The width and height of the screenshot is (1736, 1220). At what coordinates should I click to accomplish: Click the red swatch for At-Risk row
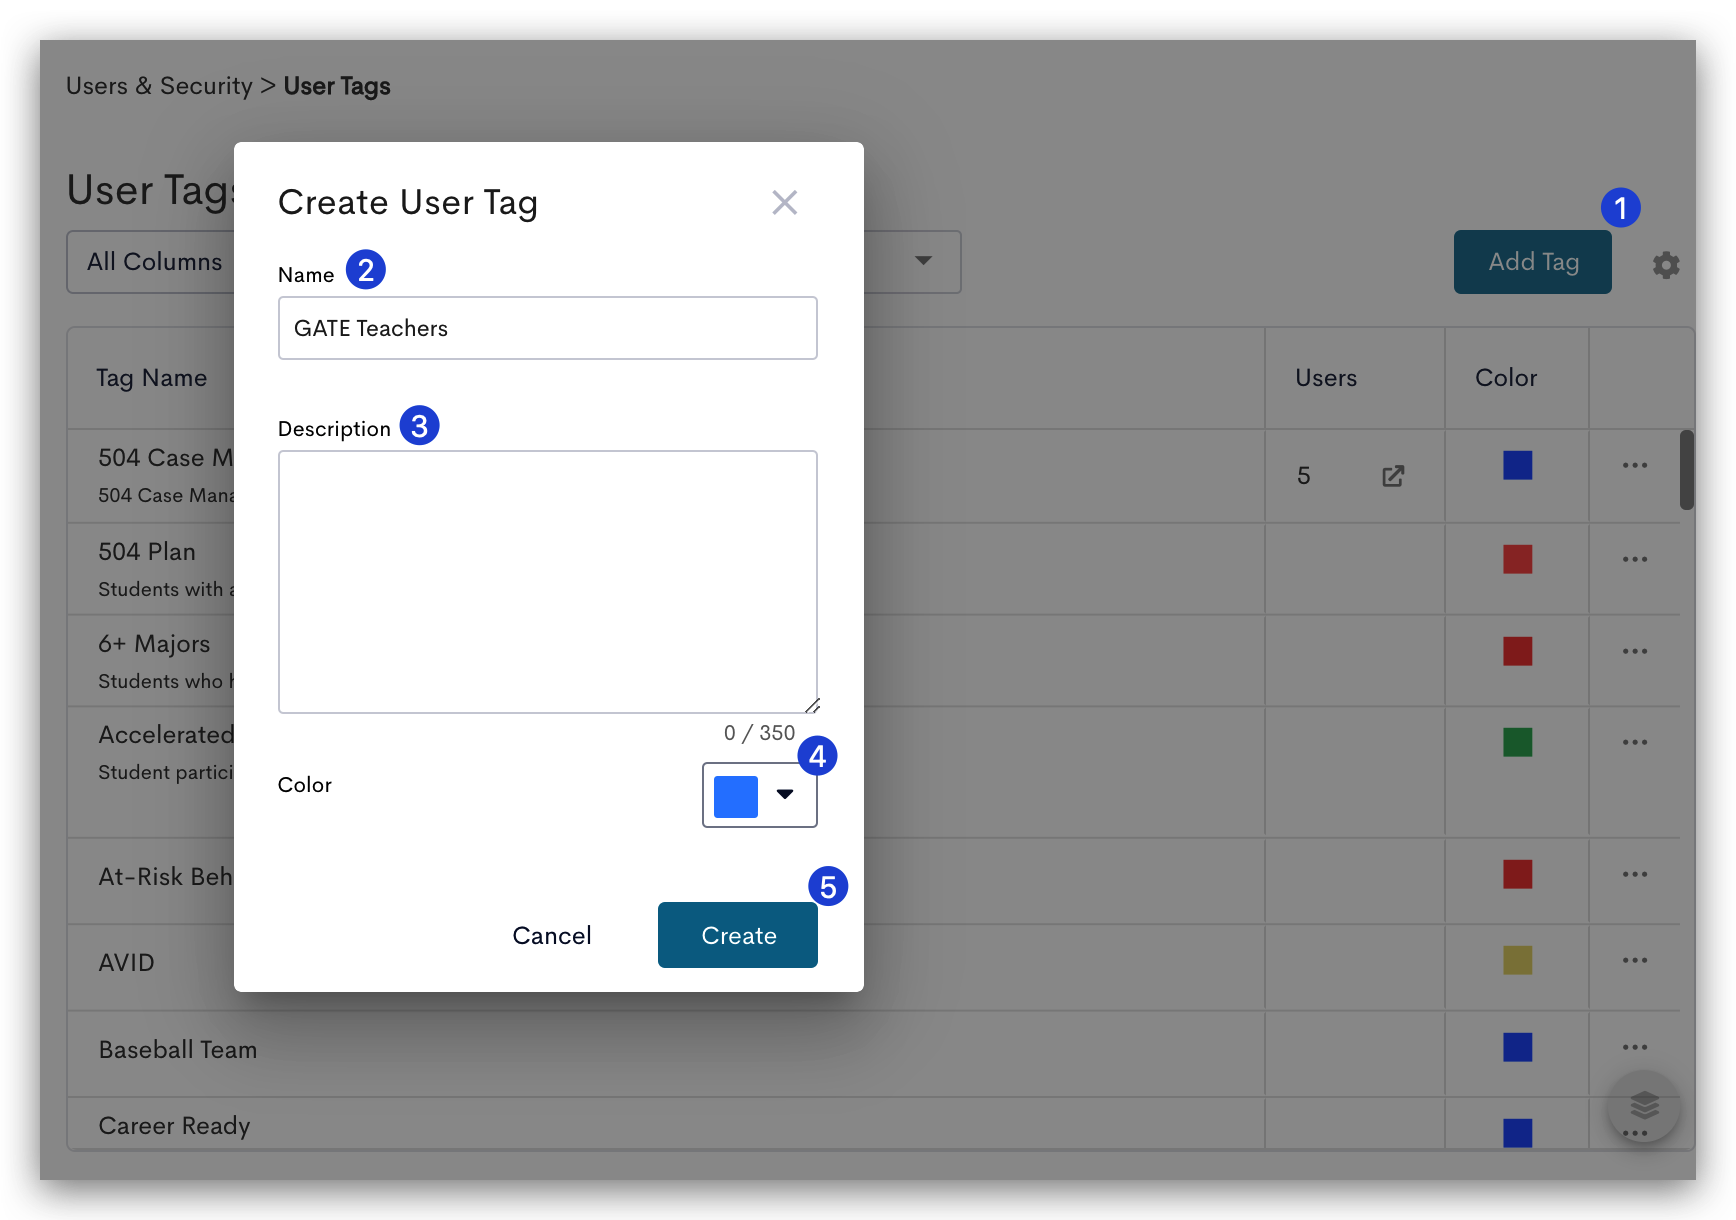pos(1518,874)
